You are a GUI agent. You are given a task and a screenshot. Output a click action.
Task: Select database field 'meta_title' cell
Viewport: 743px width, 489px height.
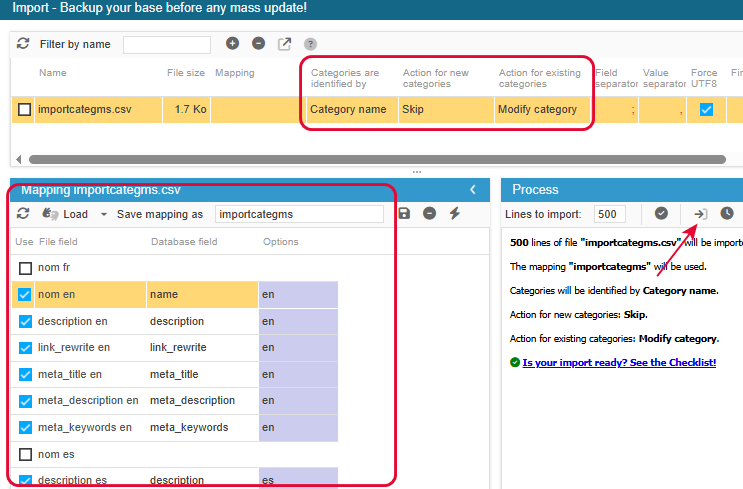[202, 374]
